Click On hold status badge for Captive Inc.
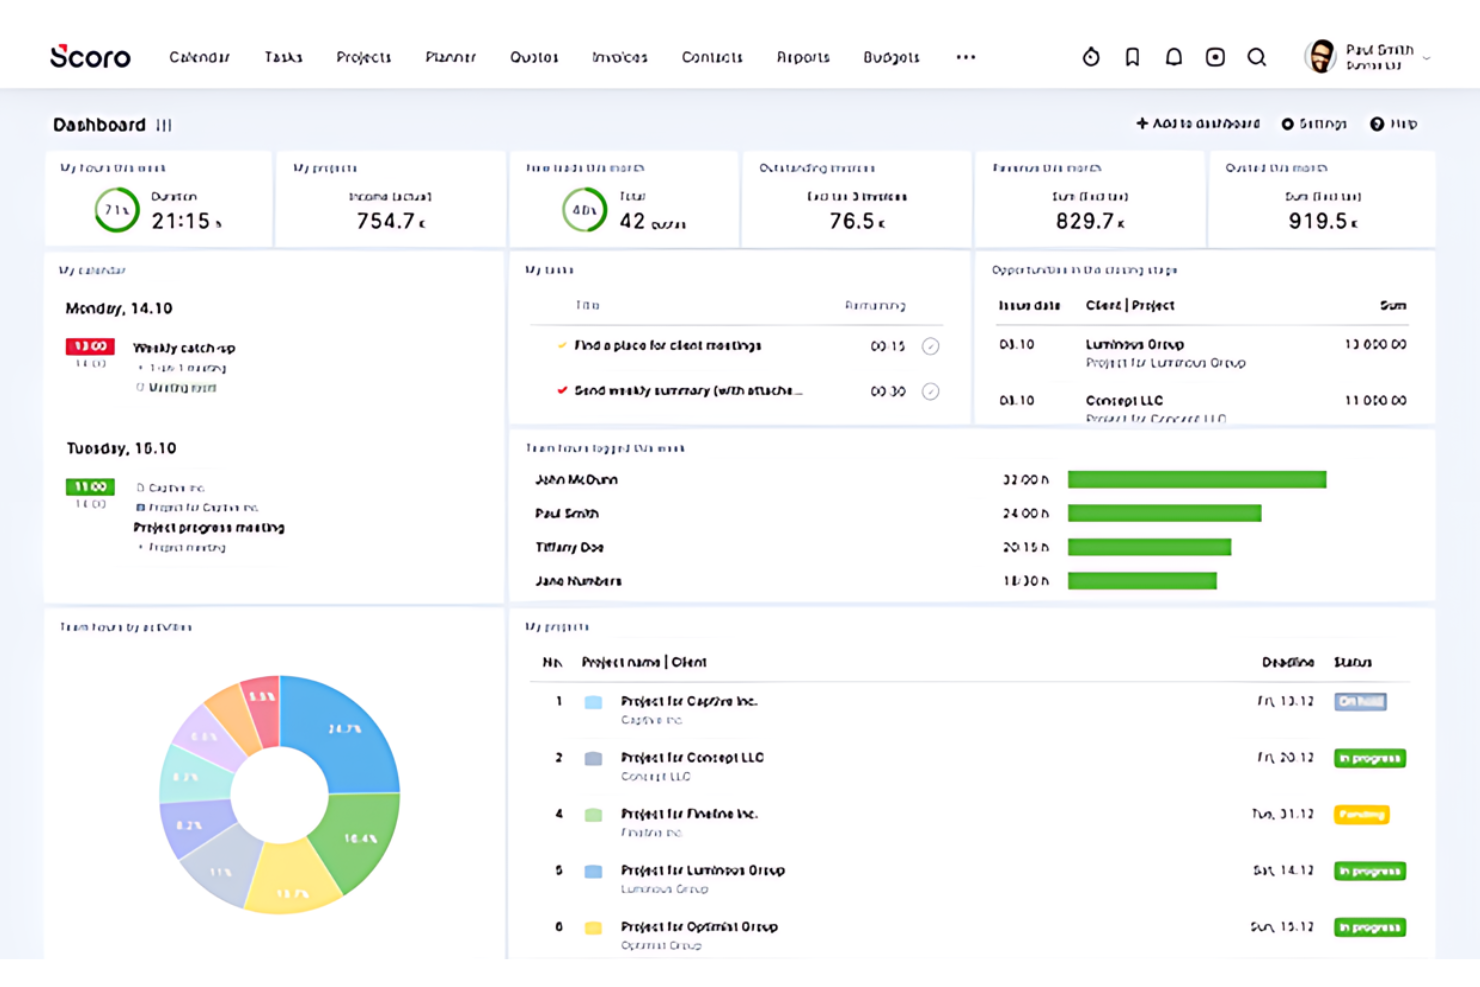 pyautogui.click(x=1360, y=702)
